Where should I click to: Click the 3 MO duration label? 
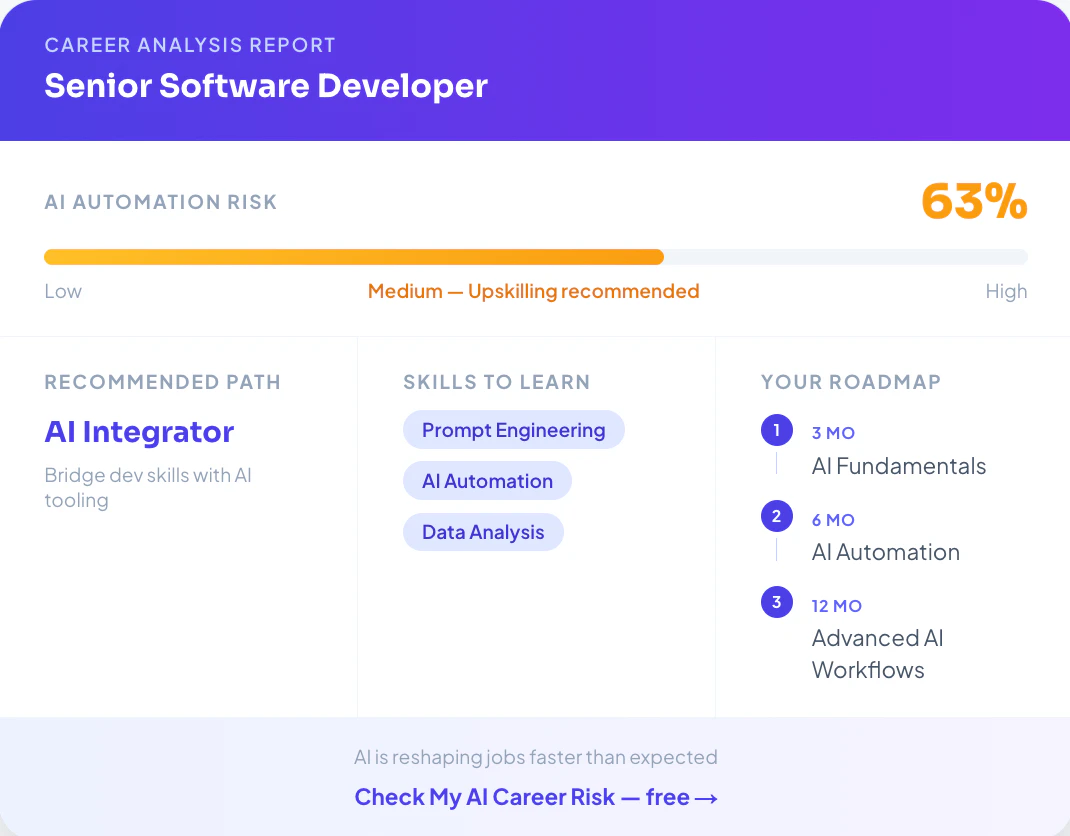tap(833, 433)
